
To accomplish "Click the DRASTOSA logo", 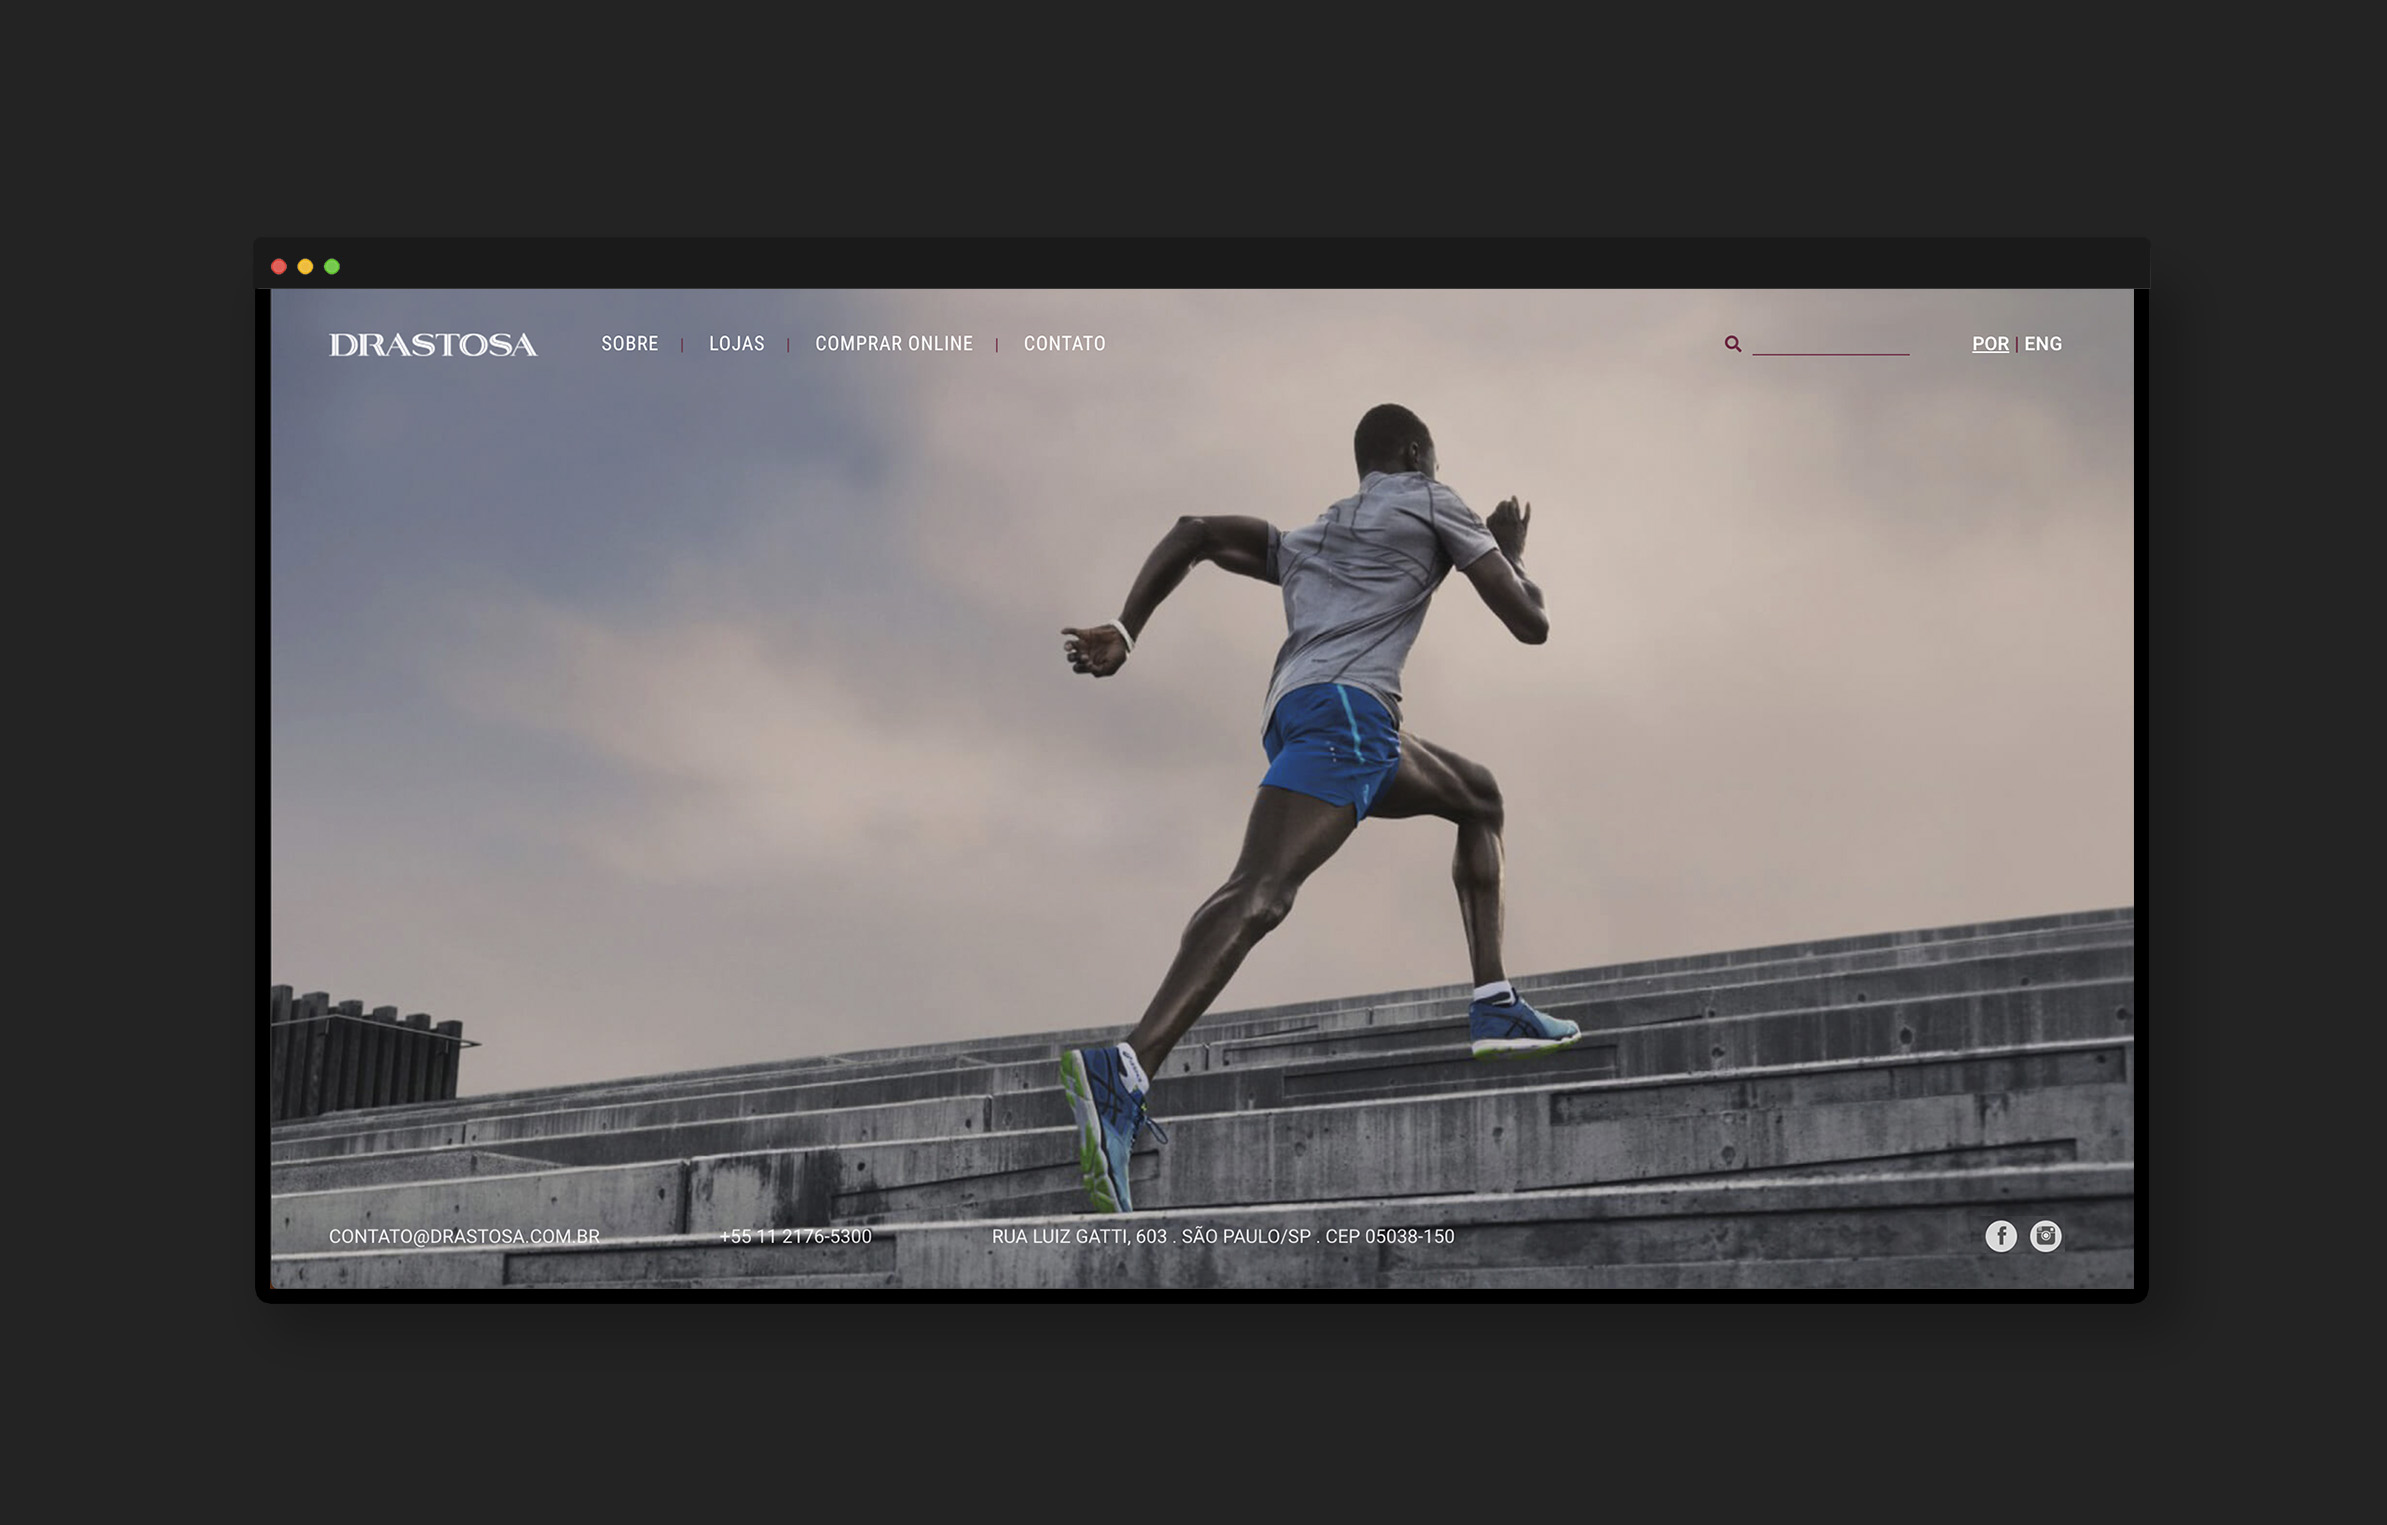I will click(433, 345).
